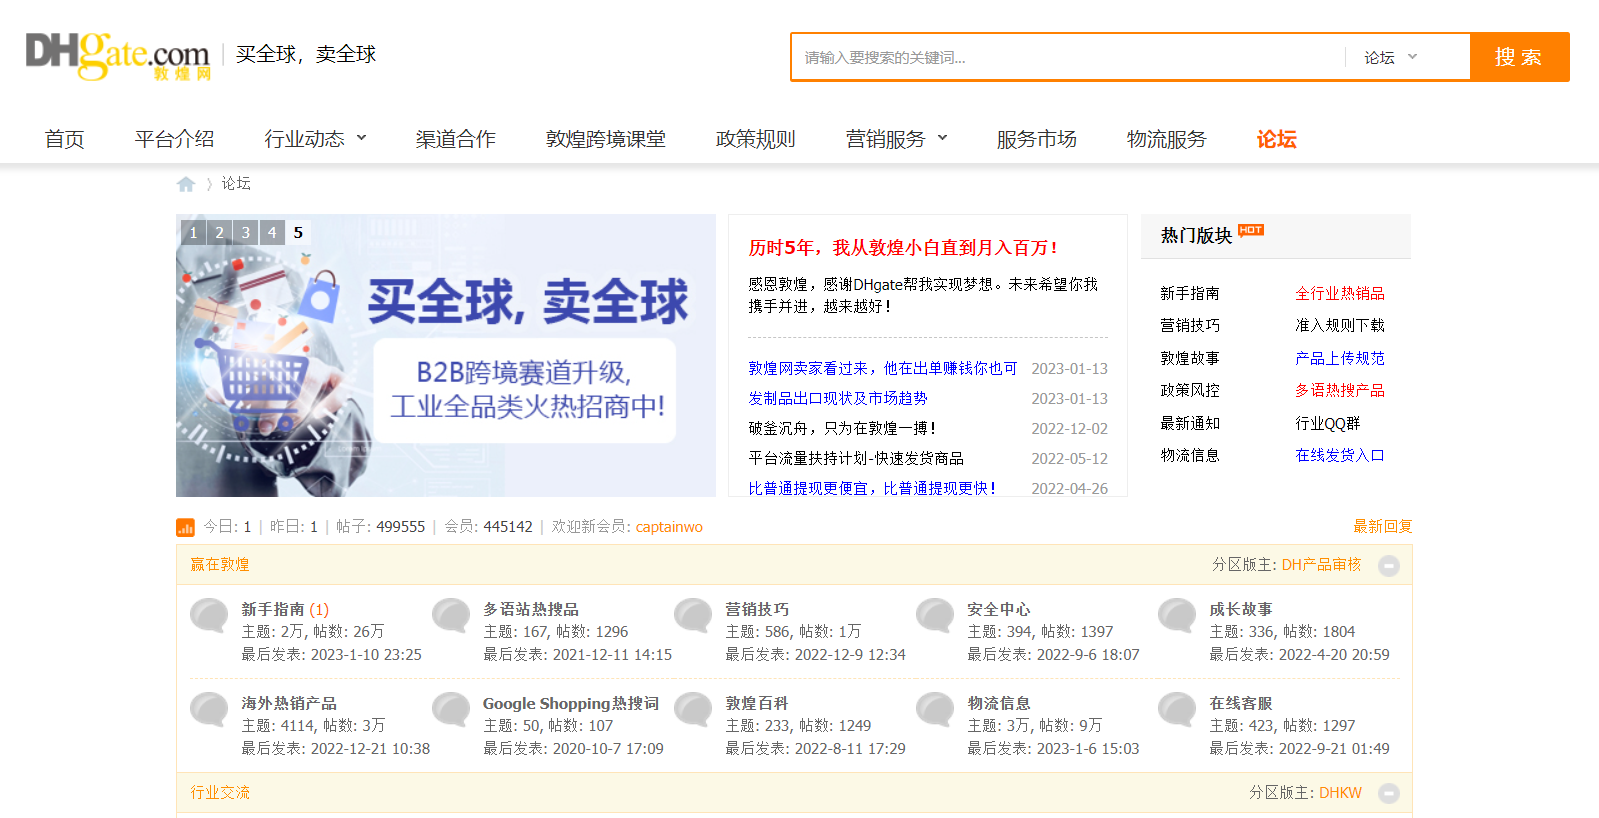1599x818 pixels.
Task: Open 政策风控 hot section
Action: (1189, 390)
